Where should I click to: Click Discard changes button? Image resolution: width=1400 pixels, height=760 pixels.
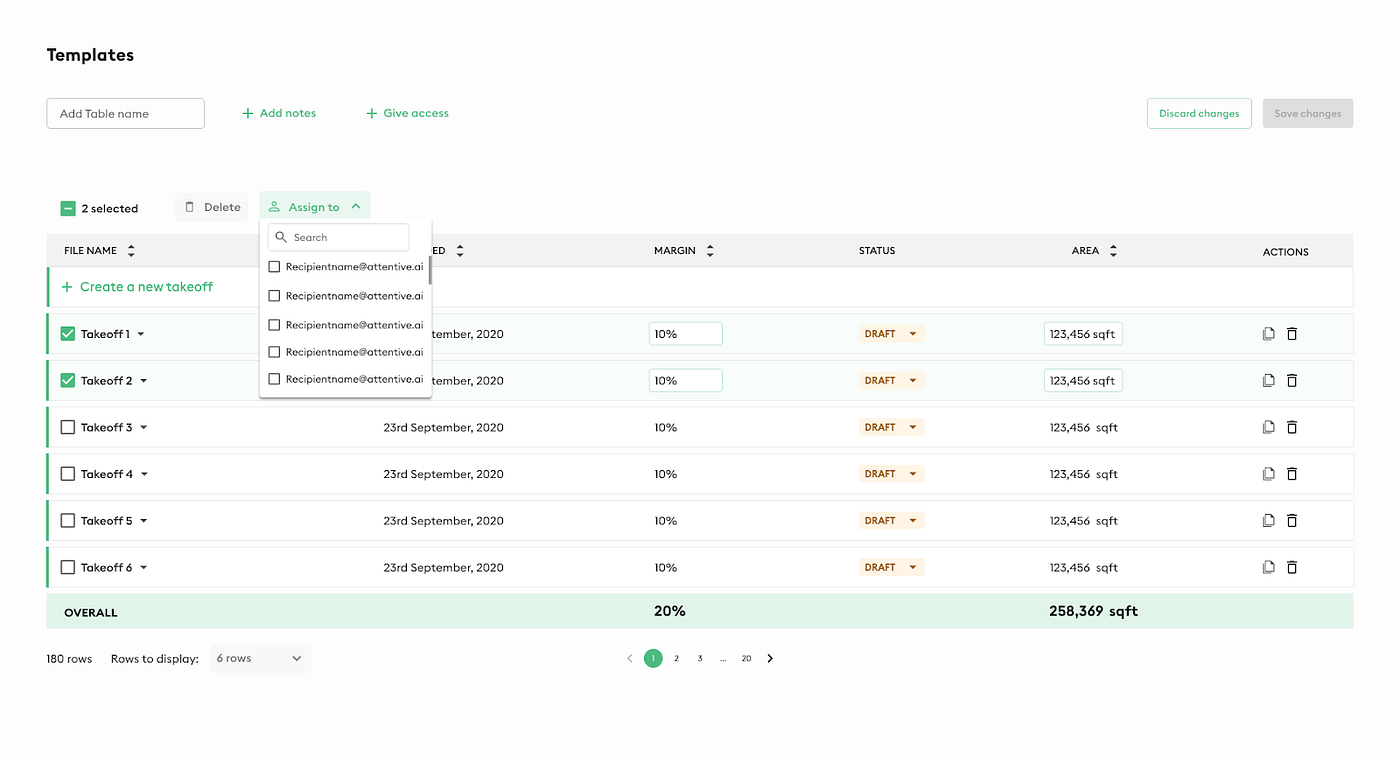pos(1199,113)
